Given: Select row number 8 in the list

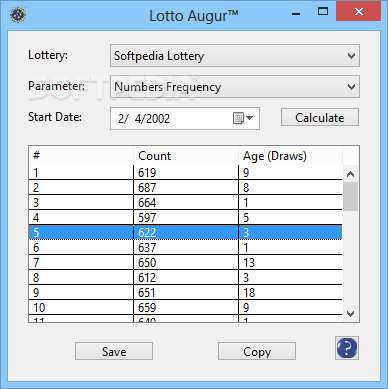Looking at the screenshot, I should point(186,278).
